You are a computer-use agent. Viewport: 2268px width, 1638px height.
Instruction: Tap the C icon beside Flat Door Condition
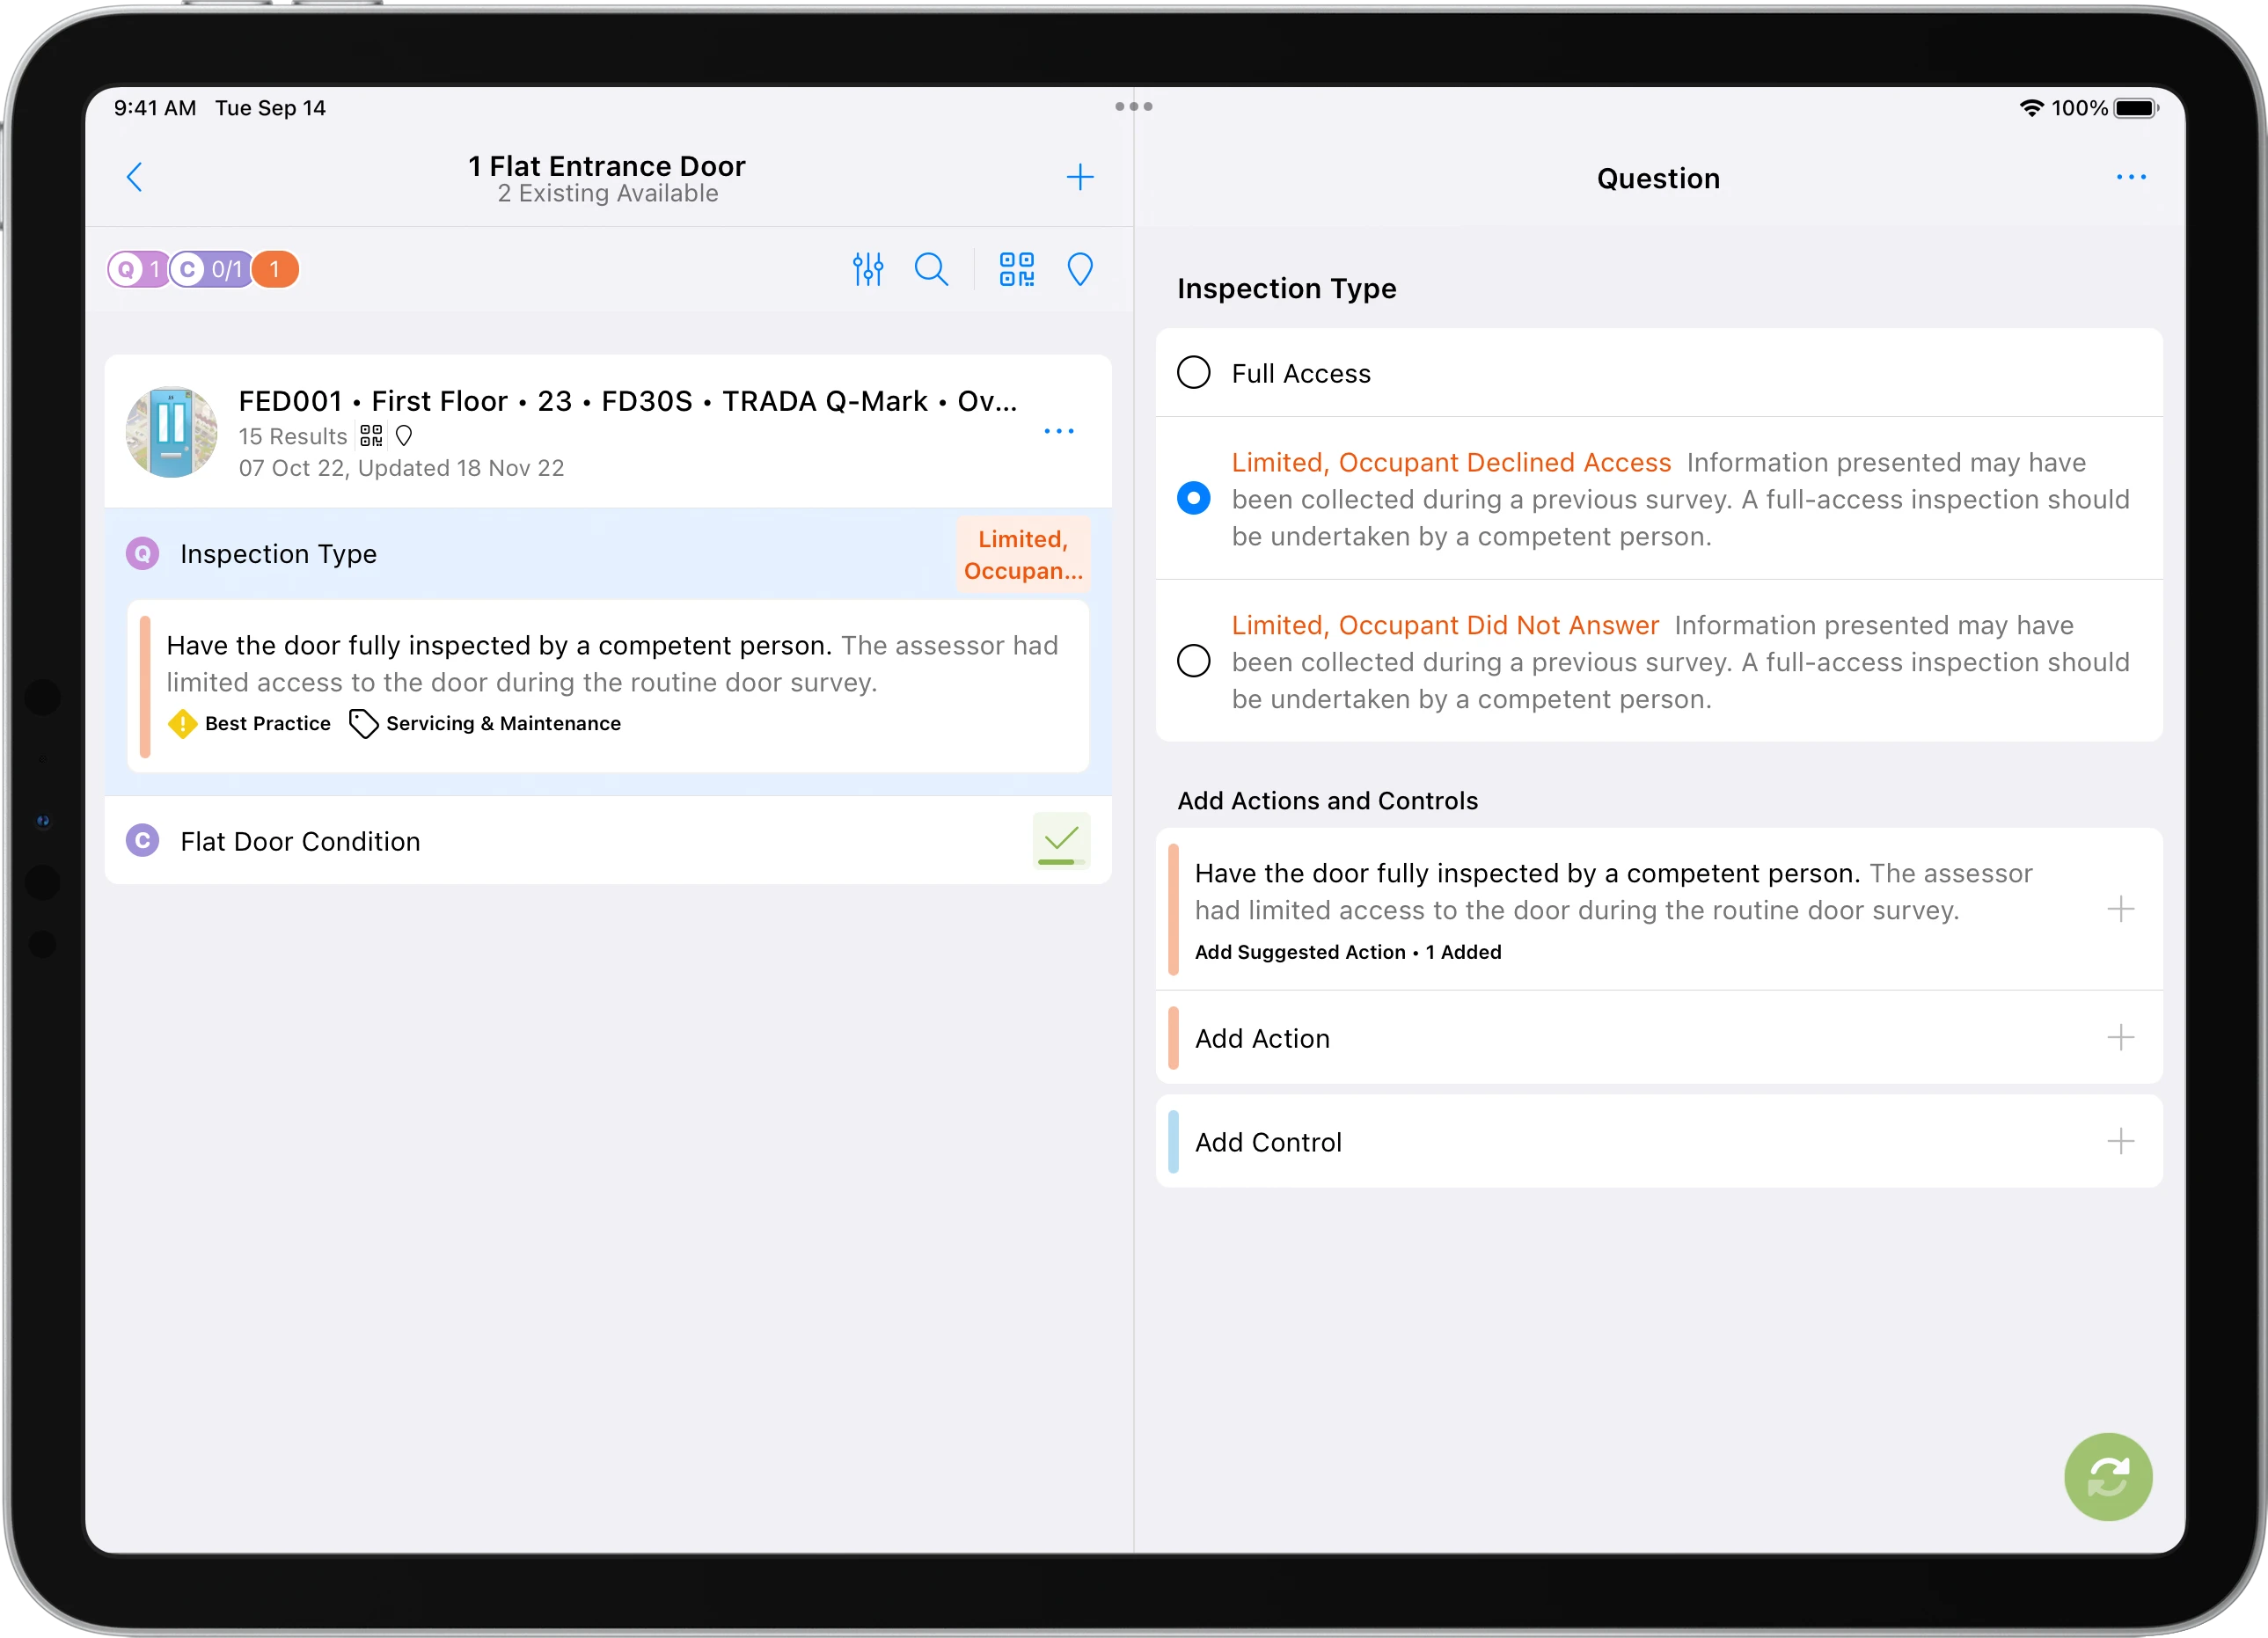(143, 840)
